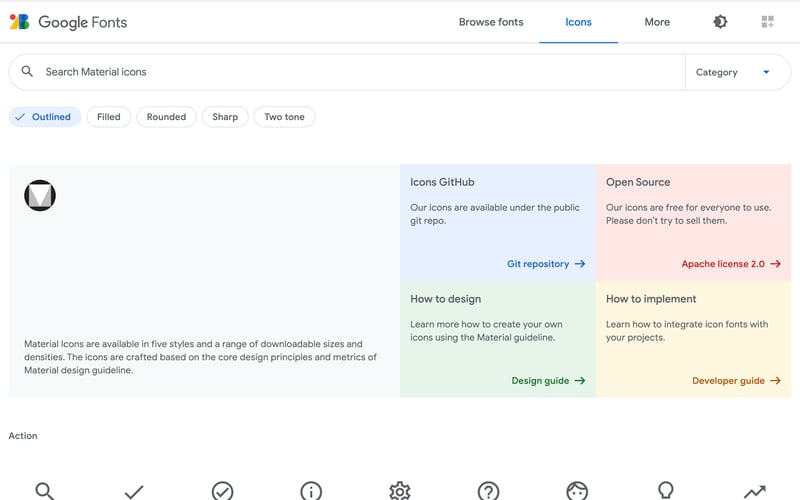Switch to the Sharp style chip
800x500 pixels.
tap(225, 117)
